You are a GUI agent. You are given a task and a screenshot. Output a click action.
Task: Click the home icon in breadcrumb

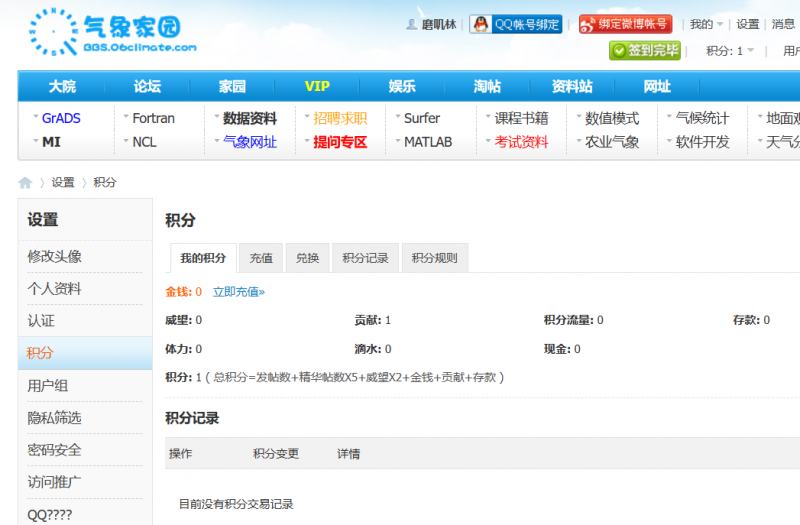pos(25,182)
